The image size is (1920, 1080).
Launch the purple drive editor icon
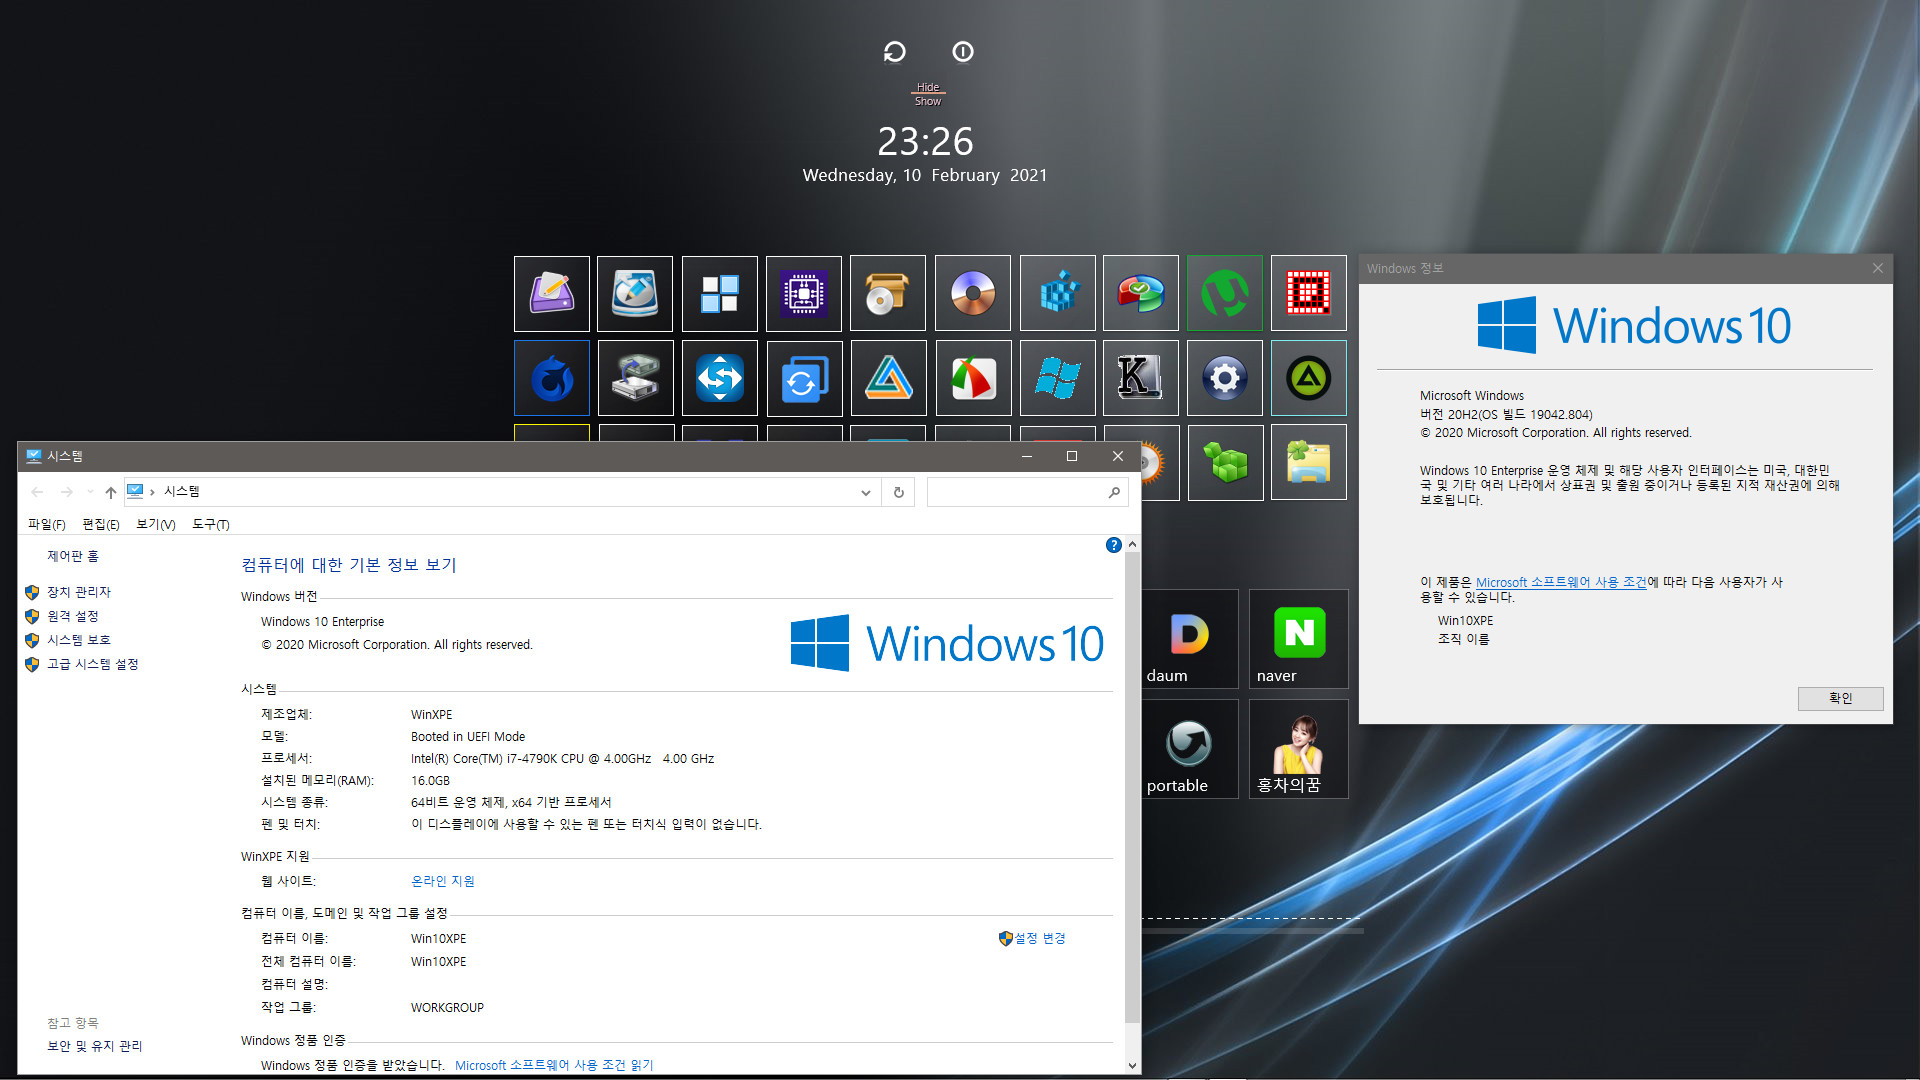(551, 294)
